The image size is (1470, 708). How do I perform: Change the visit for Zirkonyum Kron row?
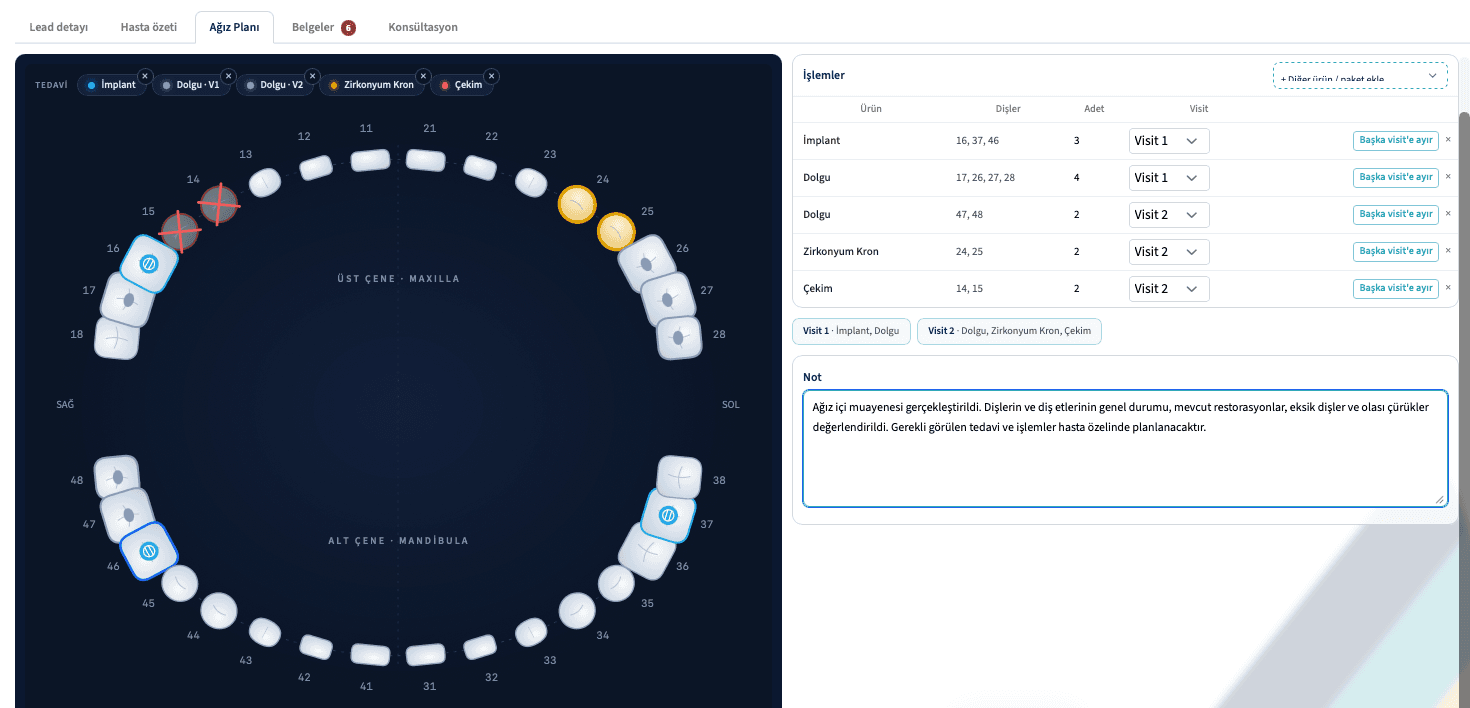point(1169,252)
